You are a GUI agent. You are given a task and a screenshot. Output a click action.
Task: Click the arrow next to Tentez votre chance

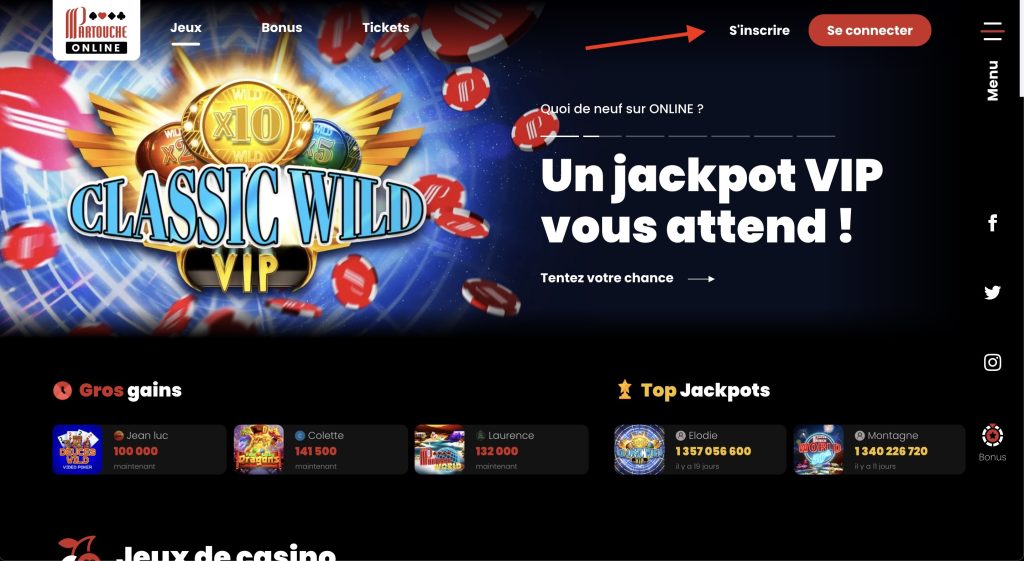(701, 279)
